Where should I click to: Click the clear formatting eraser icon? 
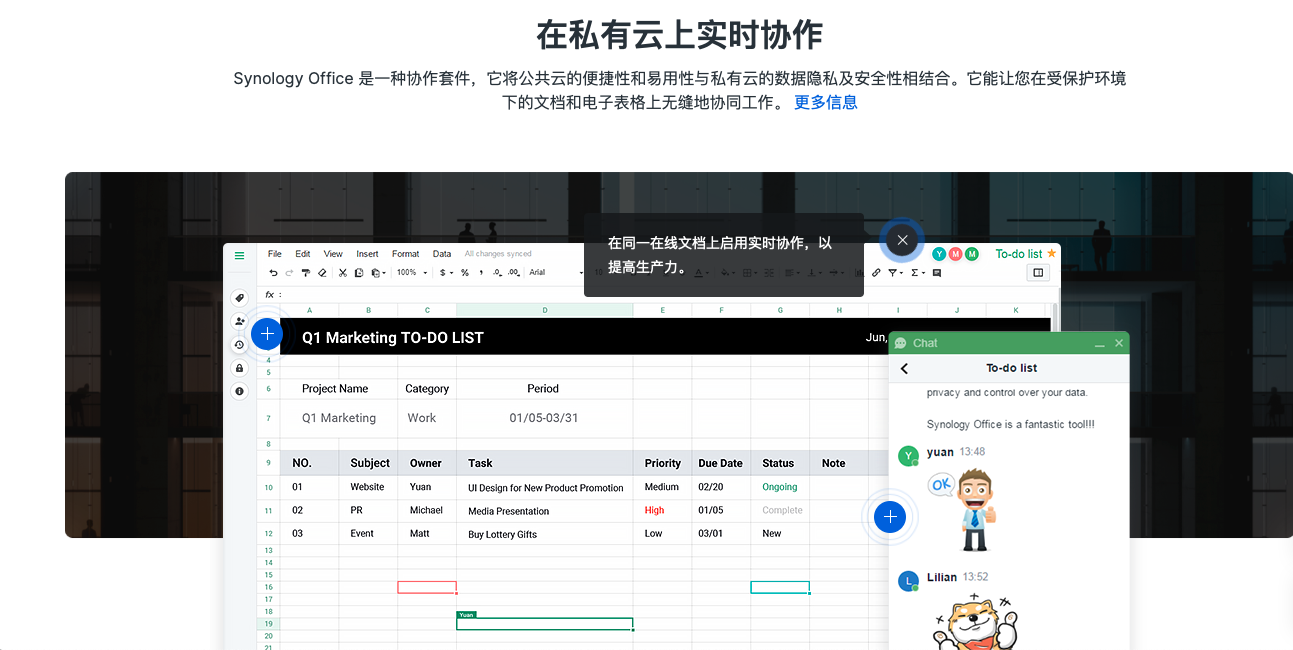[x=322, y=272]
